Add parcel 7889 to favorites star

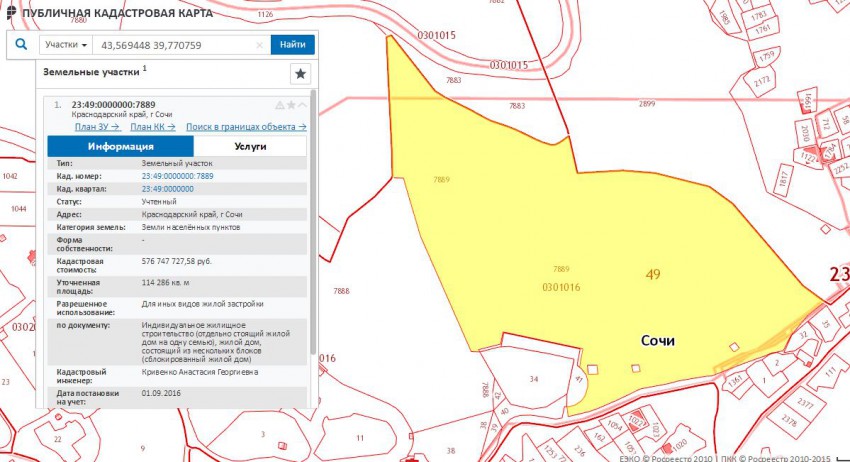click(291, 104)
